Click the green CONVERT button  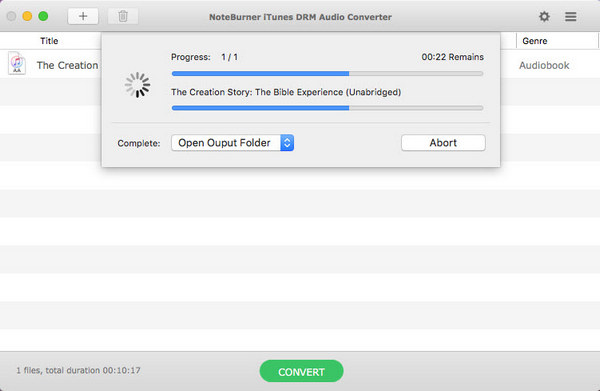point(301,371)
